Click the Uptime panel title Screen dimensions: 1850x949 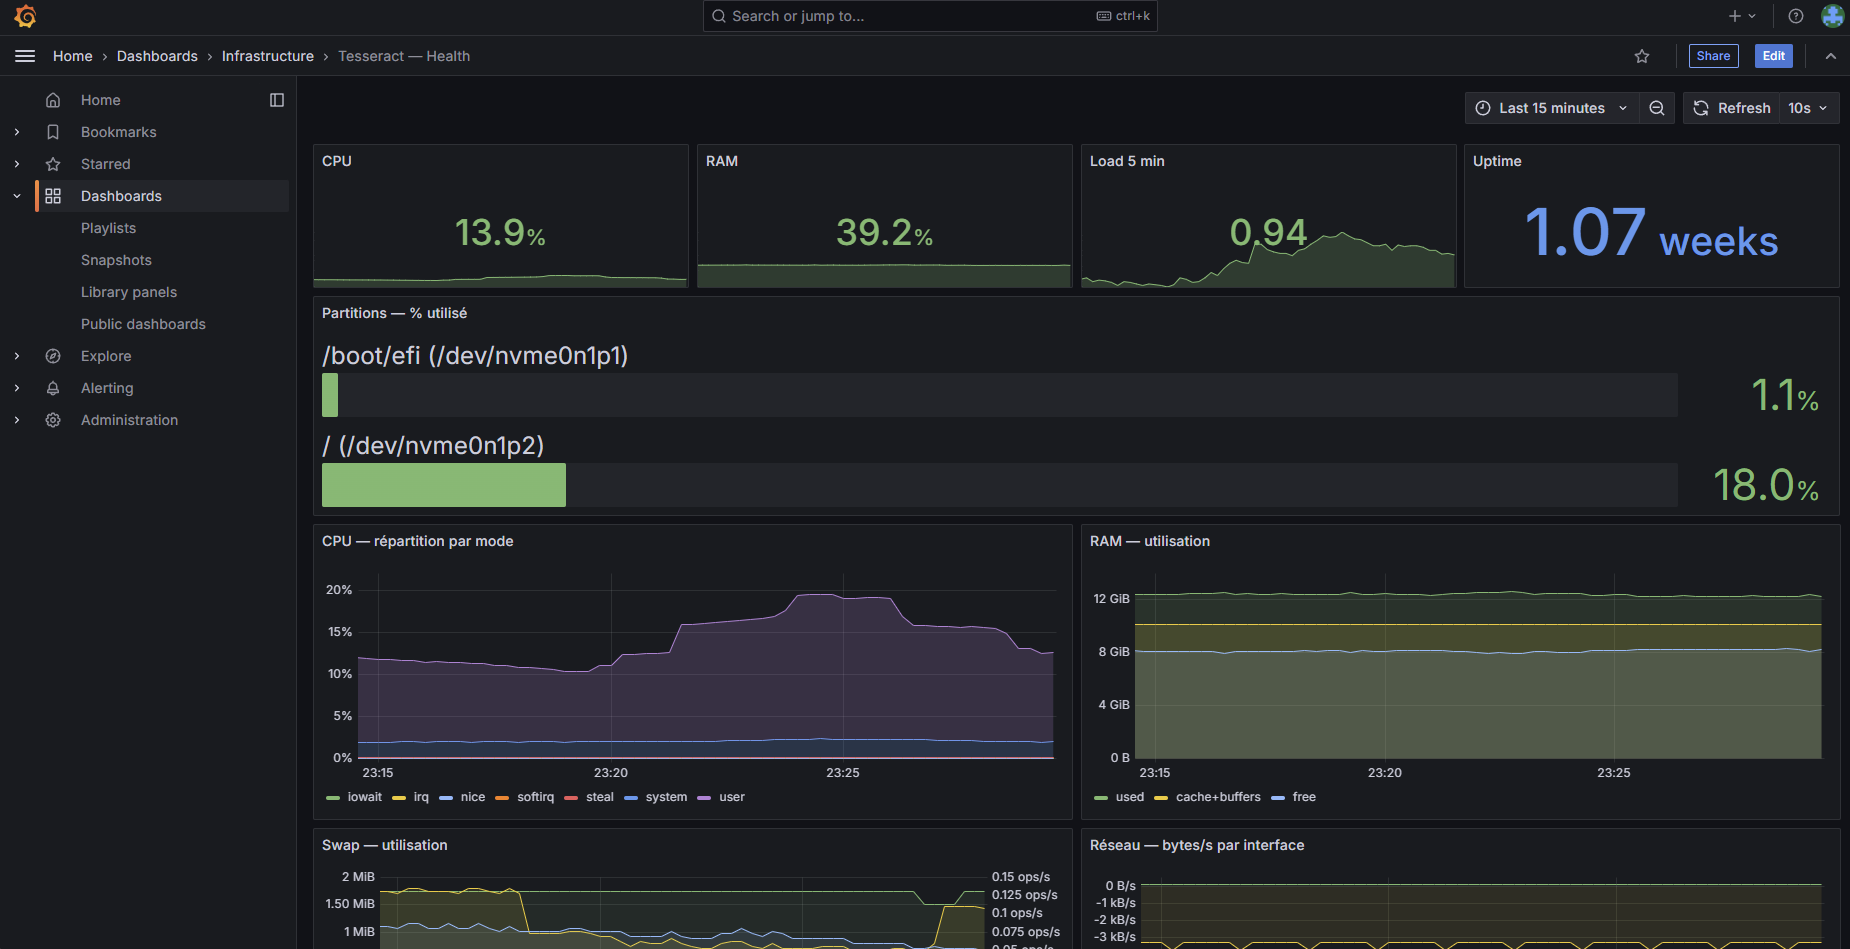(1497, 161)
